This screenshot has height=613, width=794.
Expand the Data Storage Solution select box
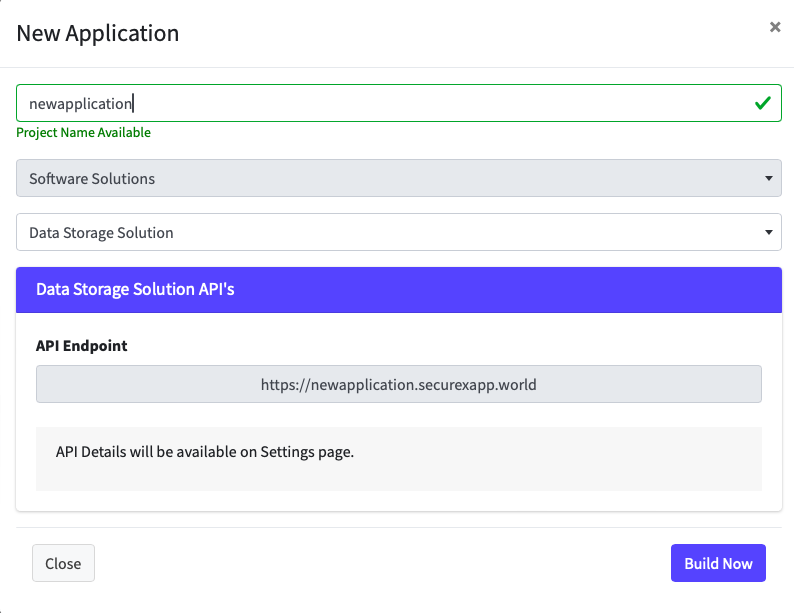pos(398,233)
